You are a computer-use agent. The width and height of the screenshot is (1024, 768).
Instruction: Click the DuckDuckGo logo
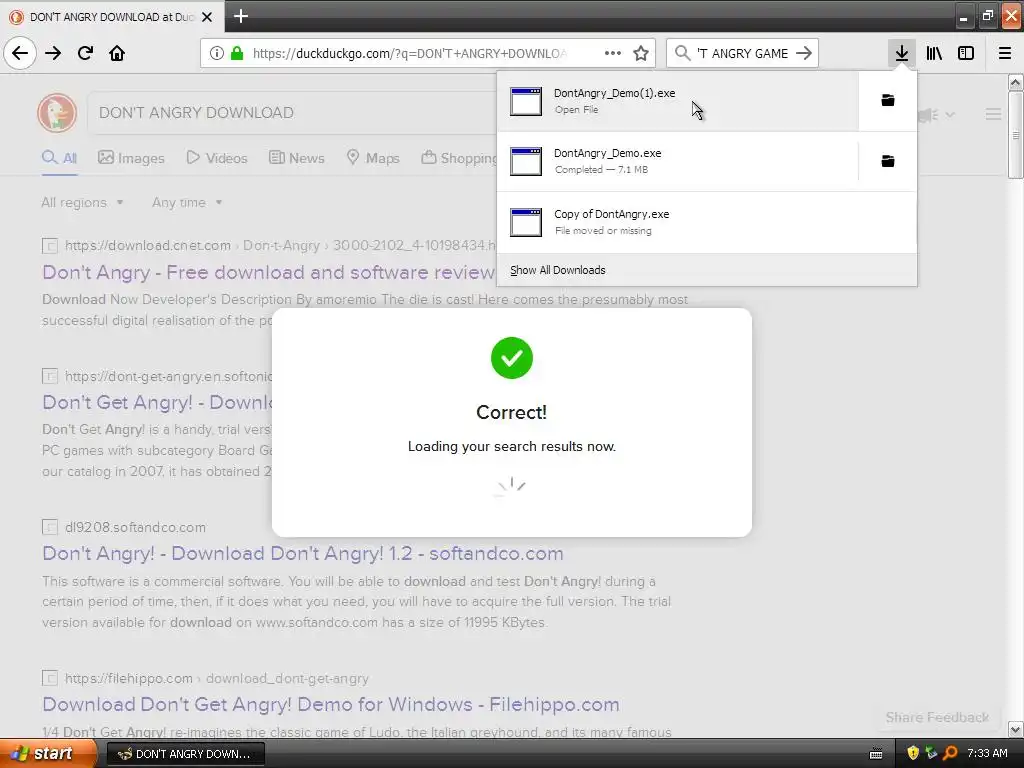[x=57, y=112]
